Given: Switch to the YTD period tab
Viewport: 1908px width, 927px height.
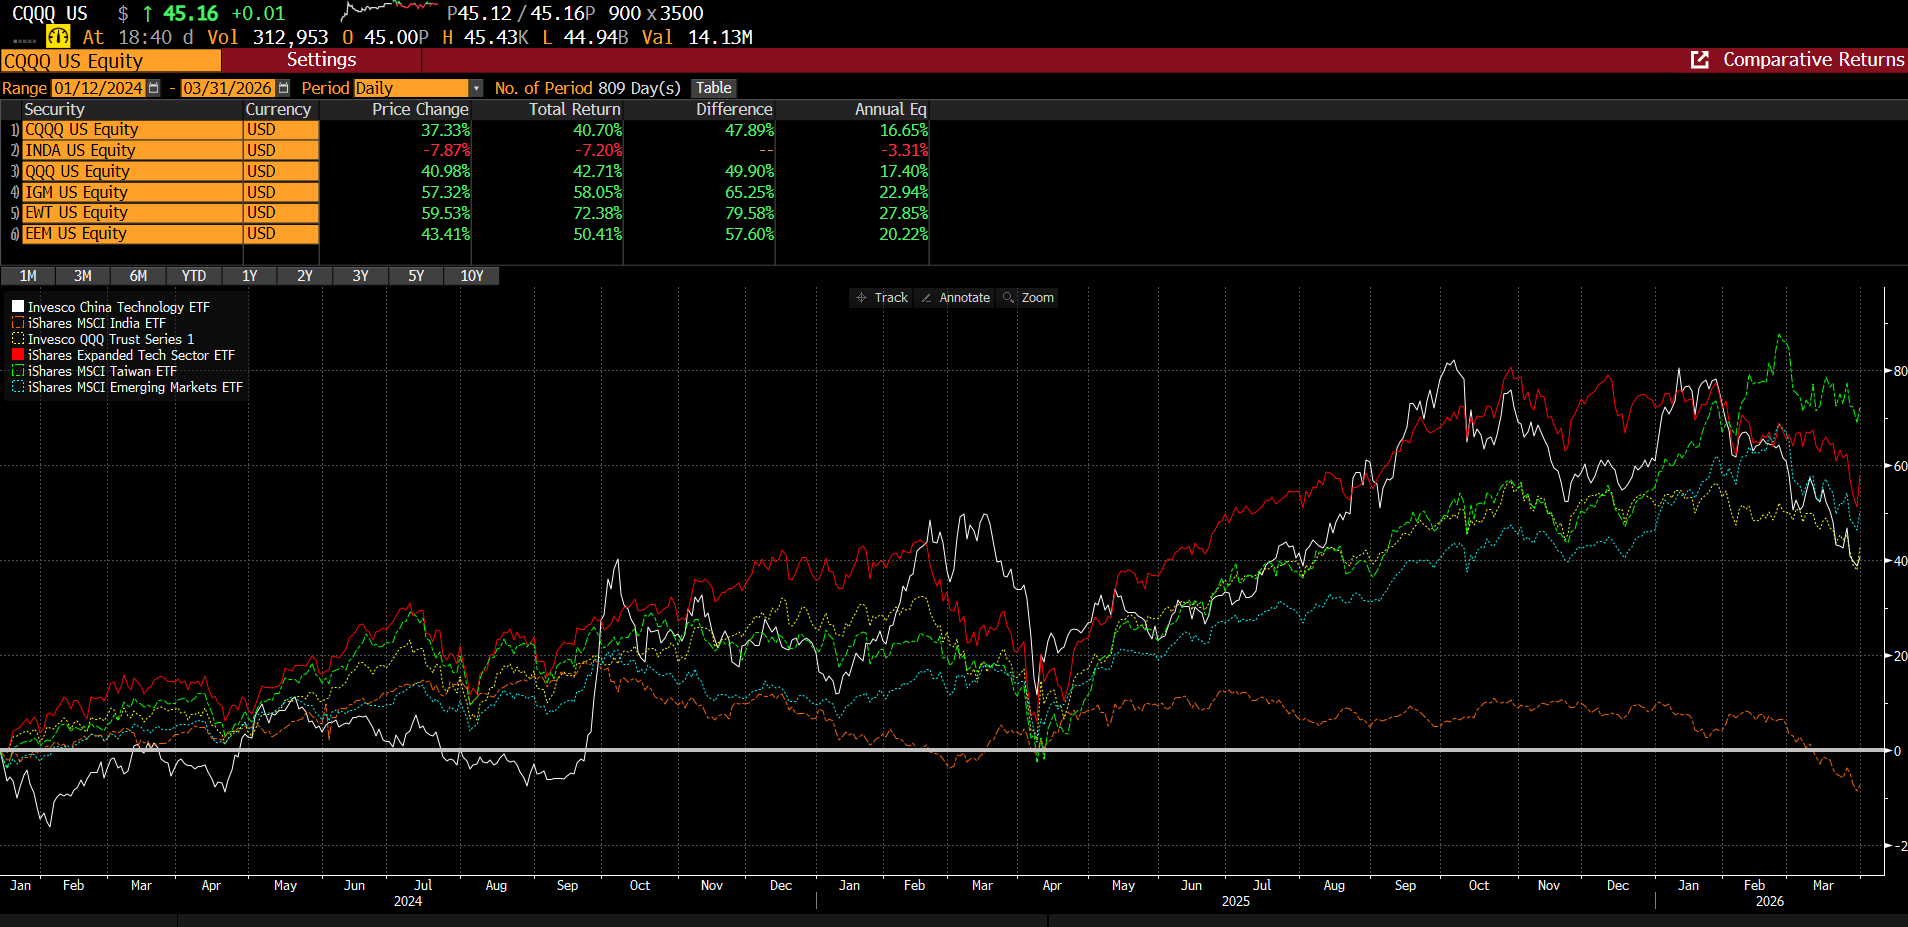Looking at the screenshot, I should coord(193,276).
